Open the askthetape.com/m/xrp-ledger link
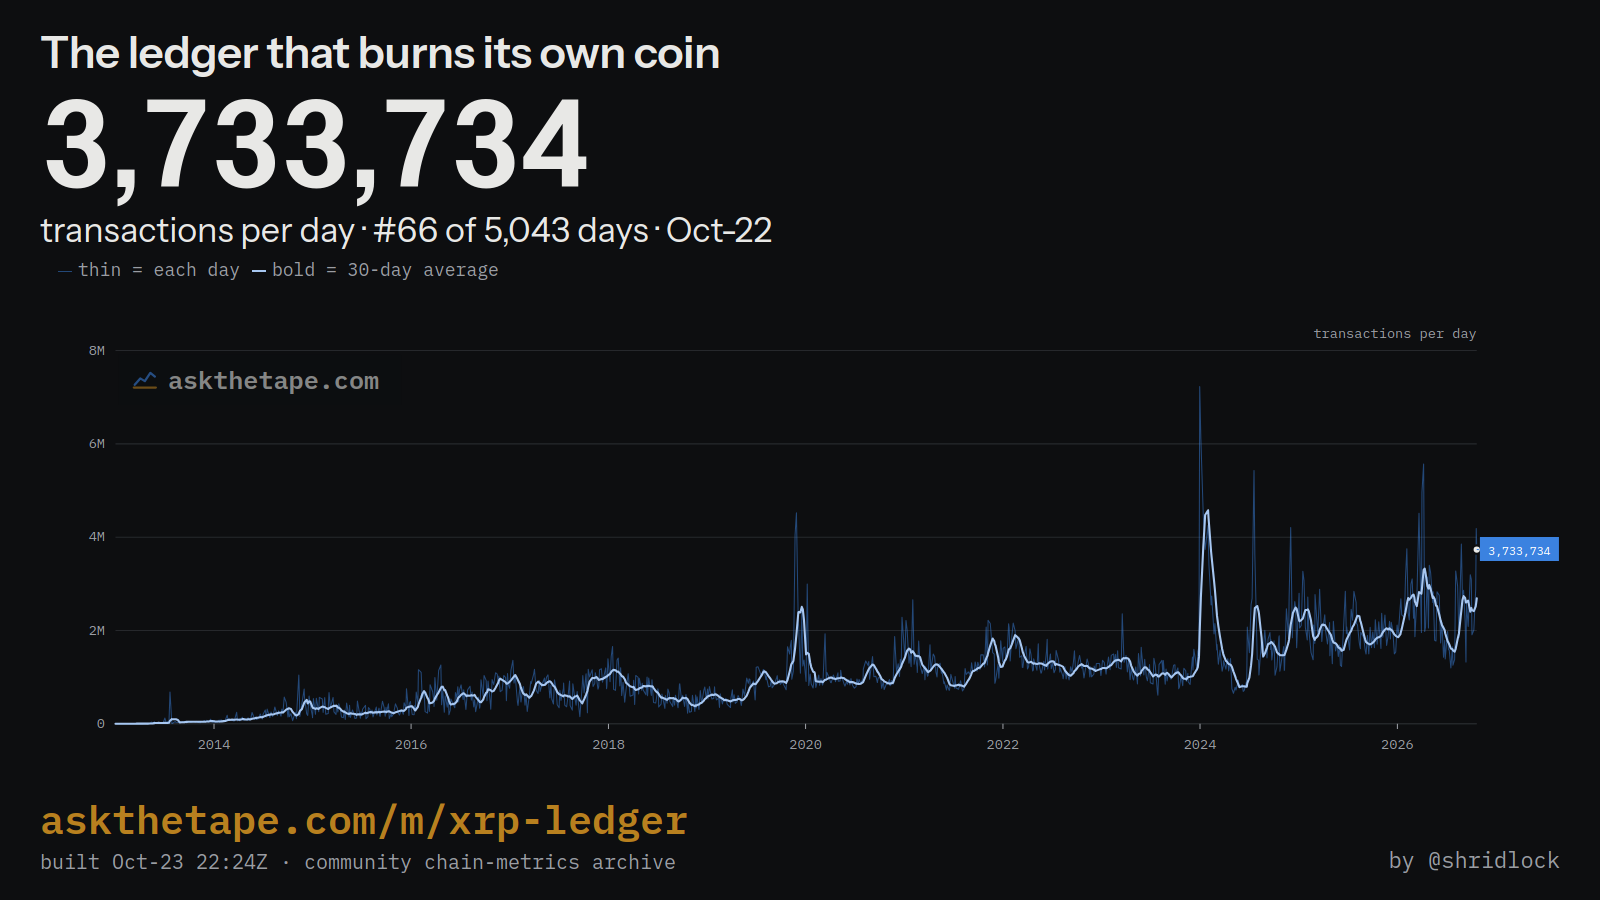The height and width of the screenshot is (900, 1600). pos(364,821)
